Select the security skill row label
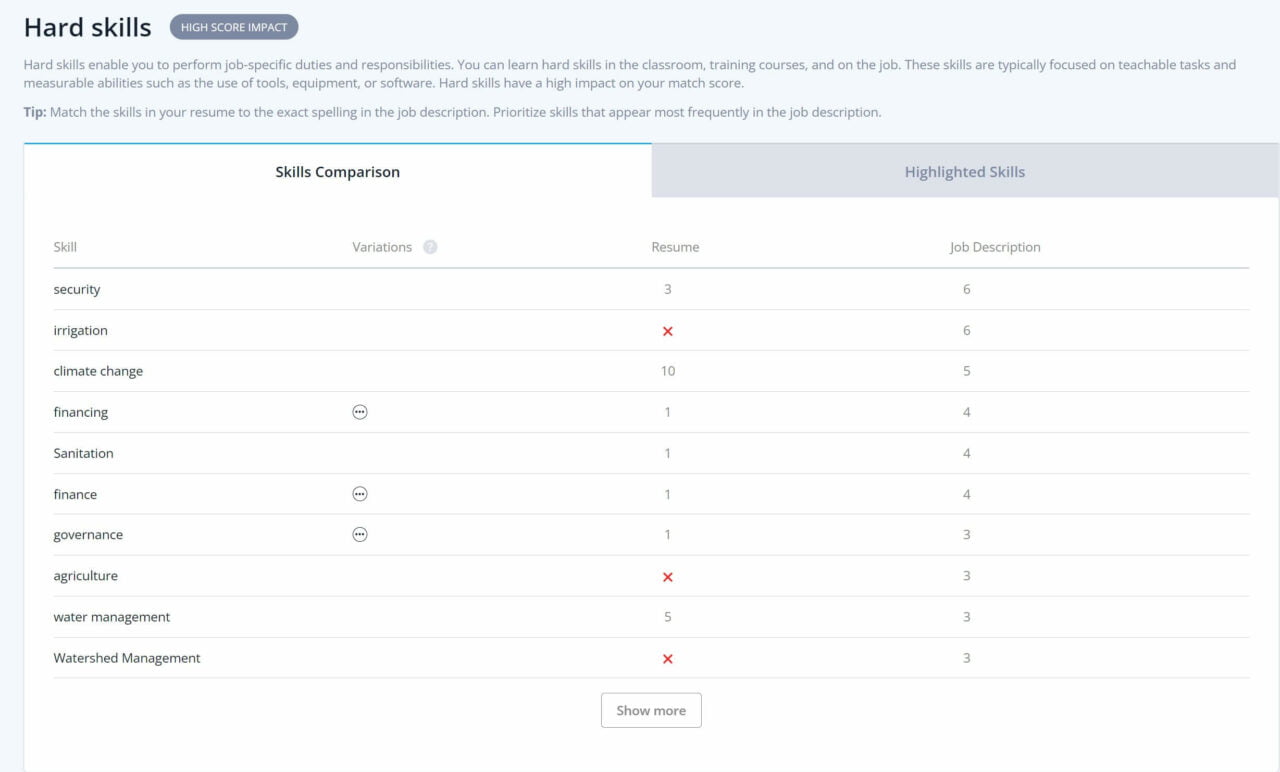 [x=77, y=290]
